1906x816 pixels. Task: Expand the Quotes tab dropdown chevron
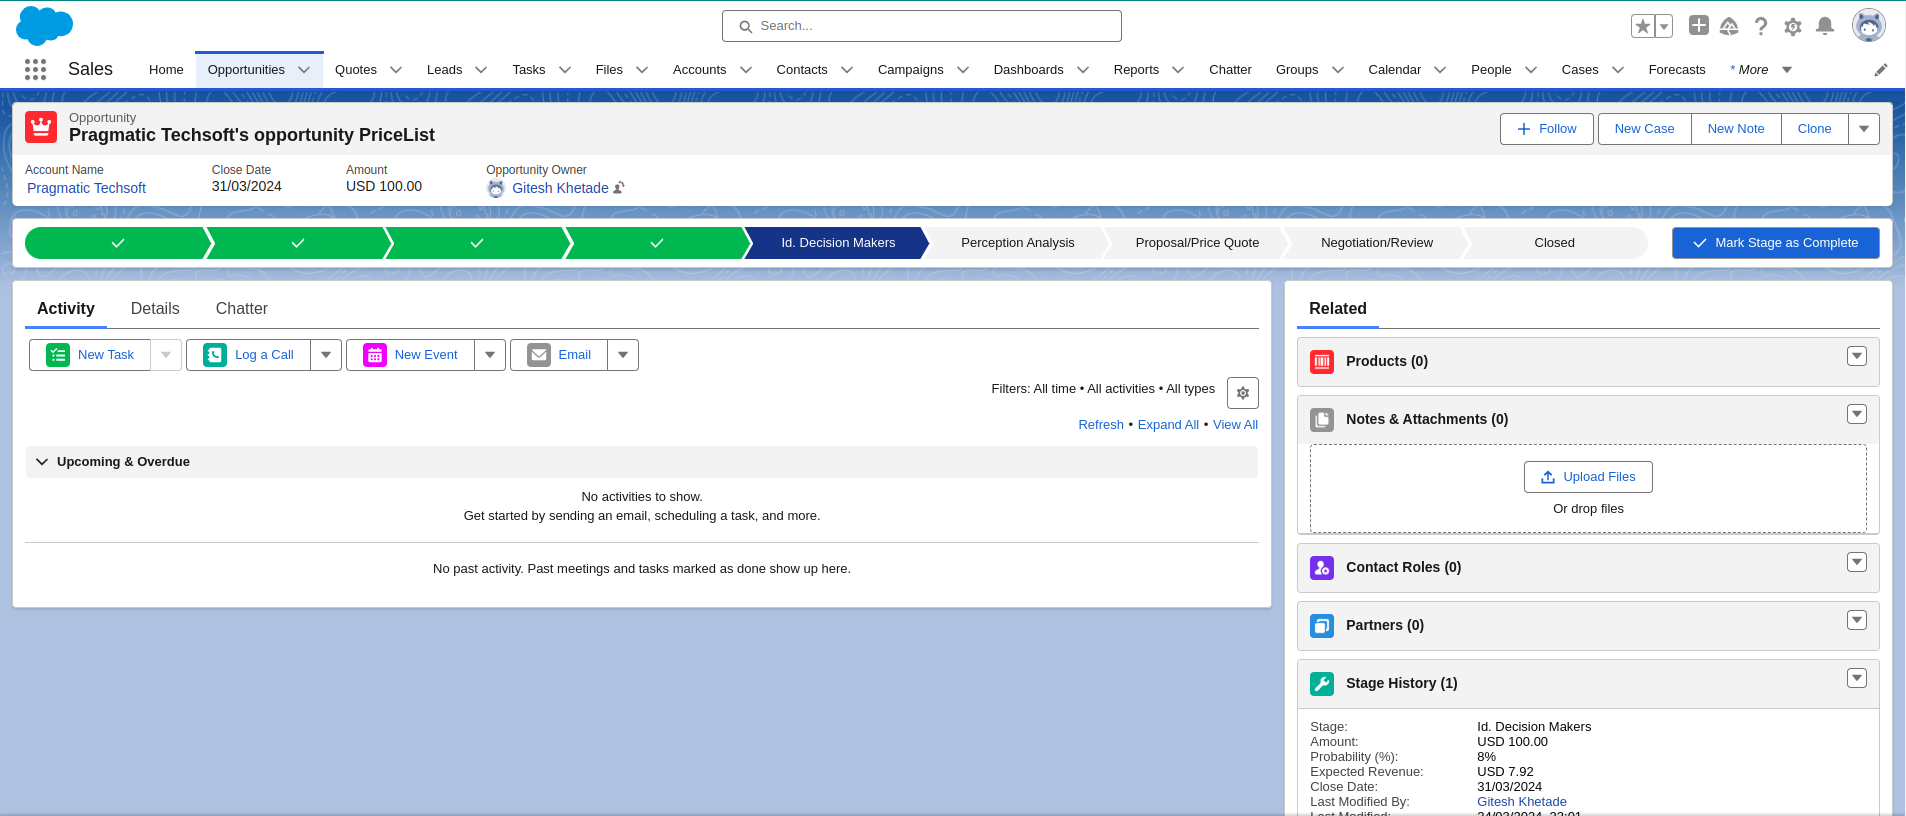pos(396,70)
